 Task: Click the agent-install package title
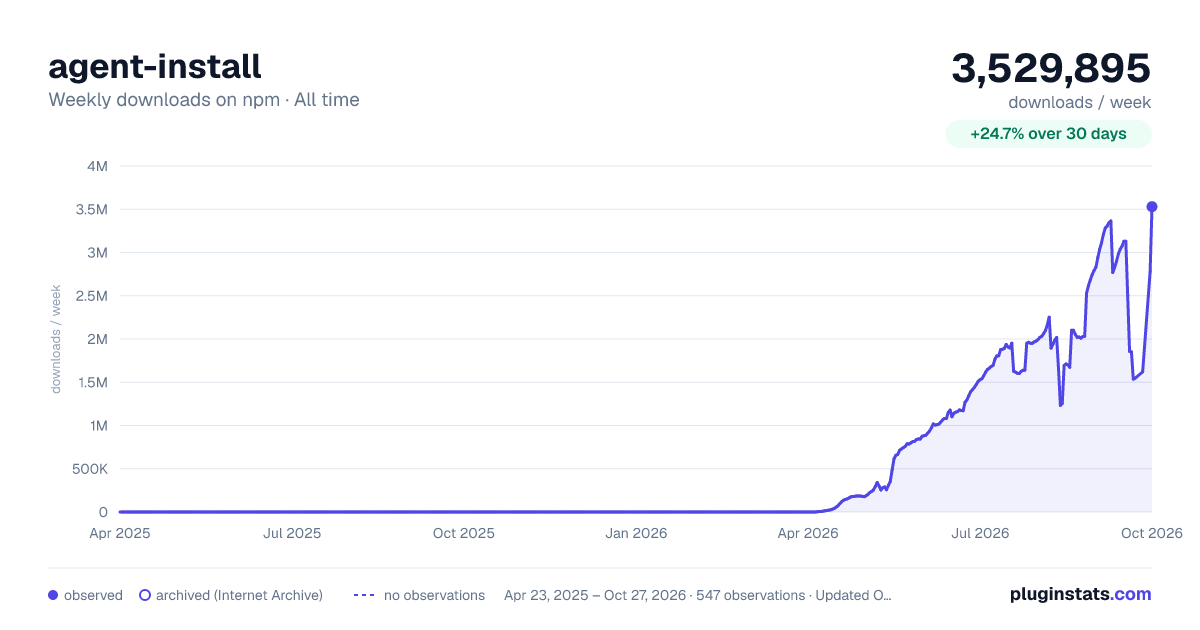click(155, 66)
